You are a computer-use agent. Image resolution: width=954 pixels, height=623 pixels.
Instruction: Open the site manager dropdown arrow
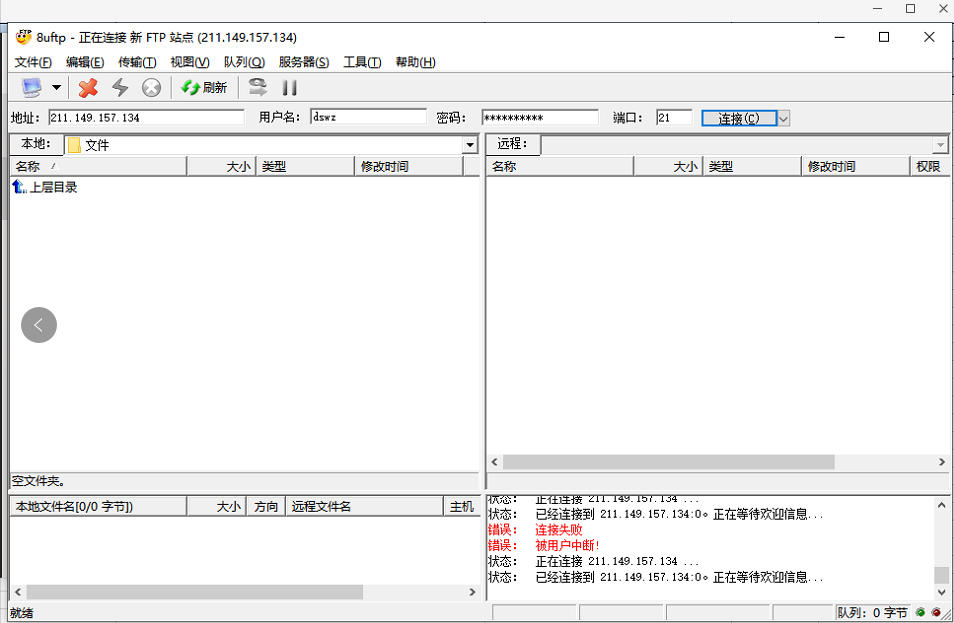point(56,88)
